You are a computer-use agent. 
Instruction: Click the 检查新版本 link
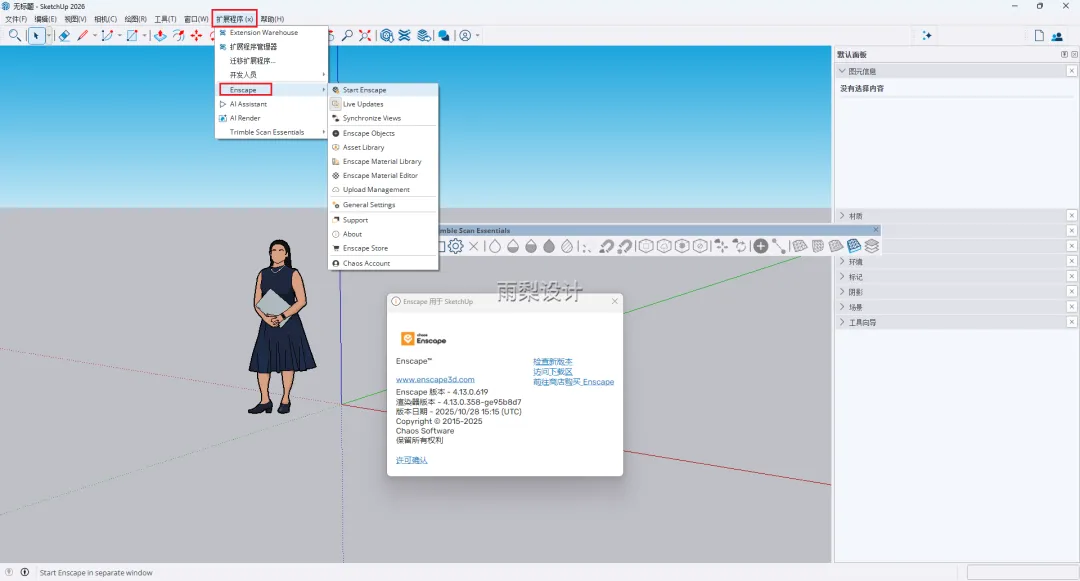point(552,361)
